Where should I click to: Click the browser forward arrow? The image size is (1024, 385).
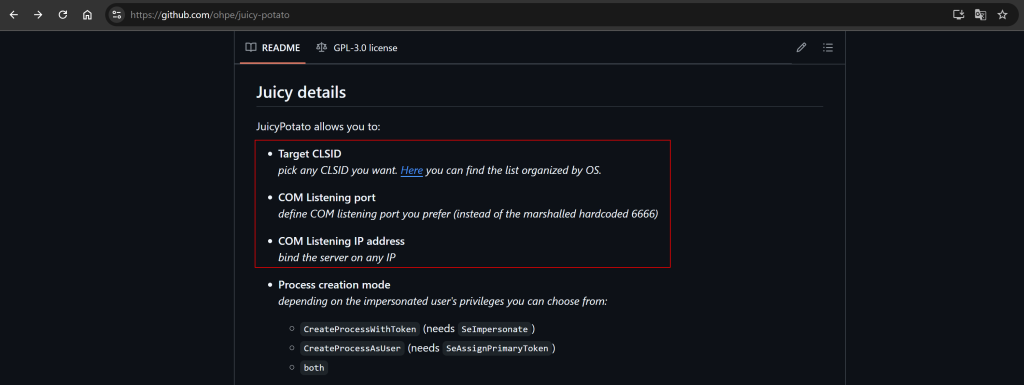pyautogui.click(x=38, y=14)
